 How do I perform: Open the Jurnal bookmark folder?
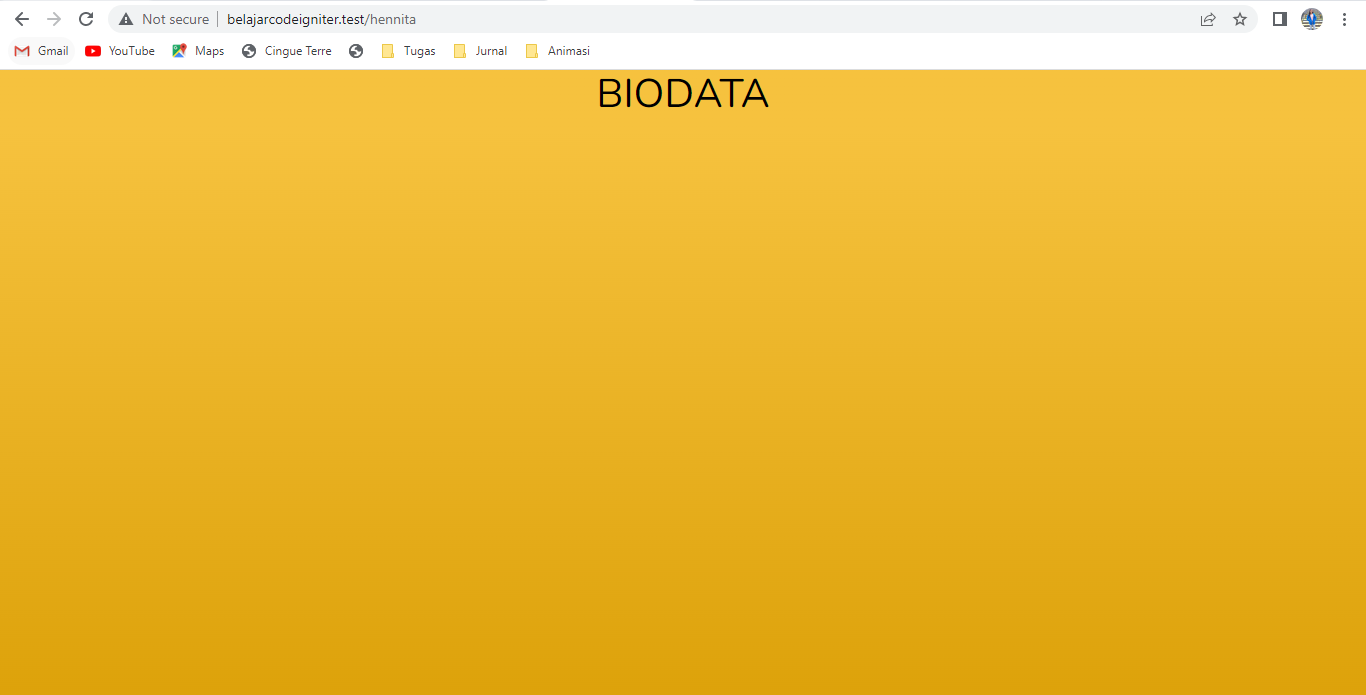pyautogui.click(x=481, y=51)
